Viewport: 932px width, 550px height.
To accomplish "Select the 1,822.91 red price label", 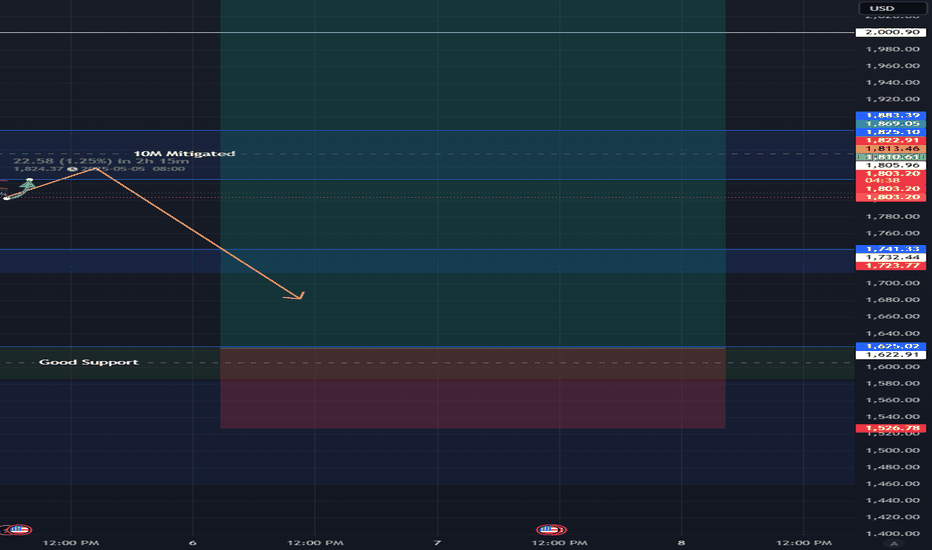I will (x=890, y=140).
